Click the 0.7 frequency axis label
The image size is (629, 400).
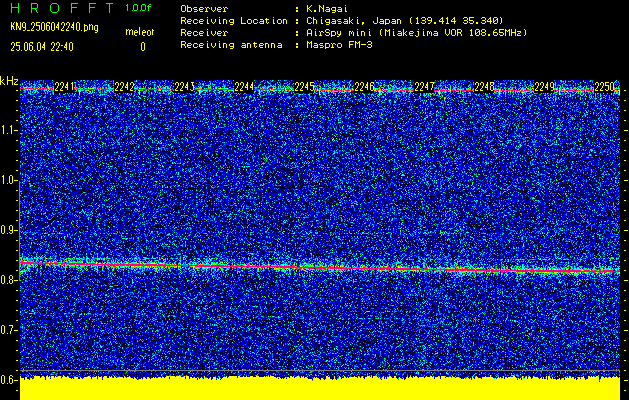8,330
